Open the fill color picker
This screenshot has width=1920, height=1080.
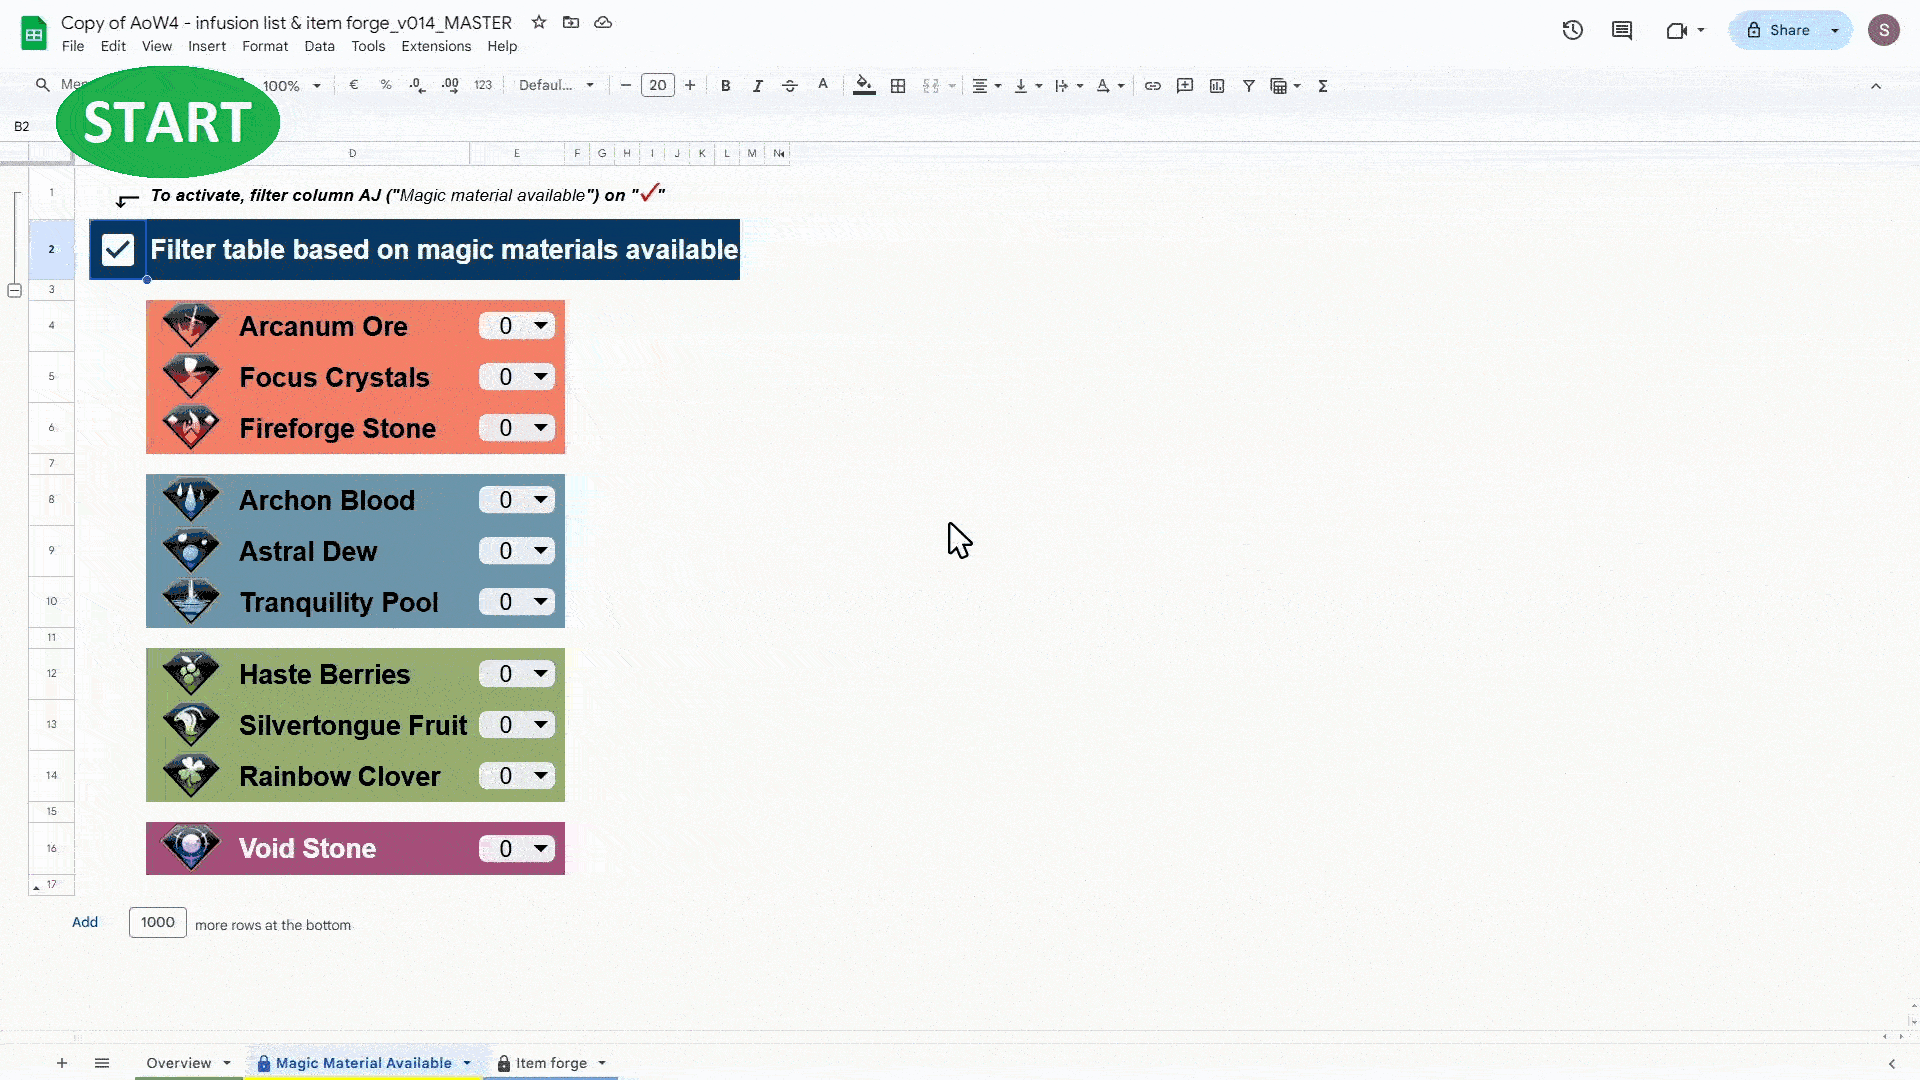tap(864, 86)
